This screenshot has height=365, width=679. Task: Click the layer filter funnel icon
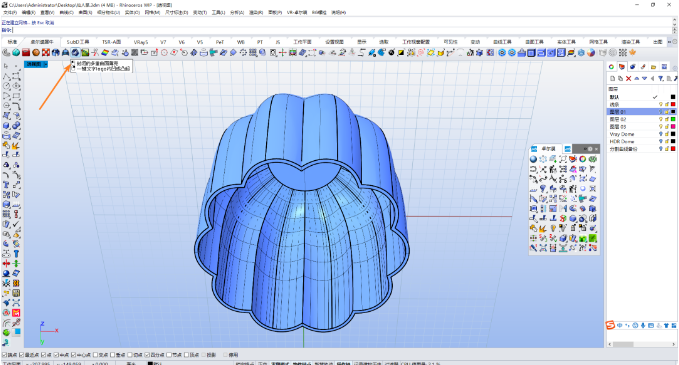tap(660, 78)
